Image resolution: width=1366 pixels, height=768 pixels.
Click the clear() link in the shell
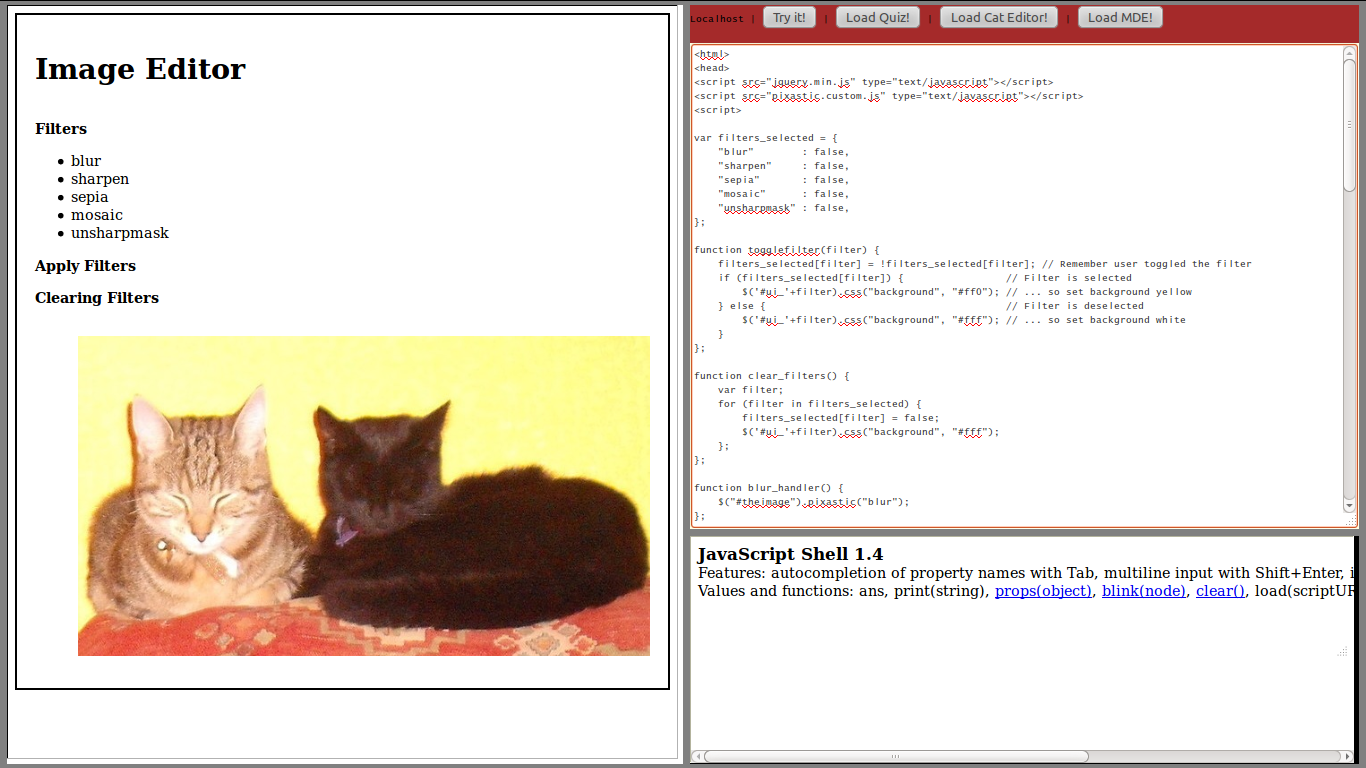1220,591
